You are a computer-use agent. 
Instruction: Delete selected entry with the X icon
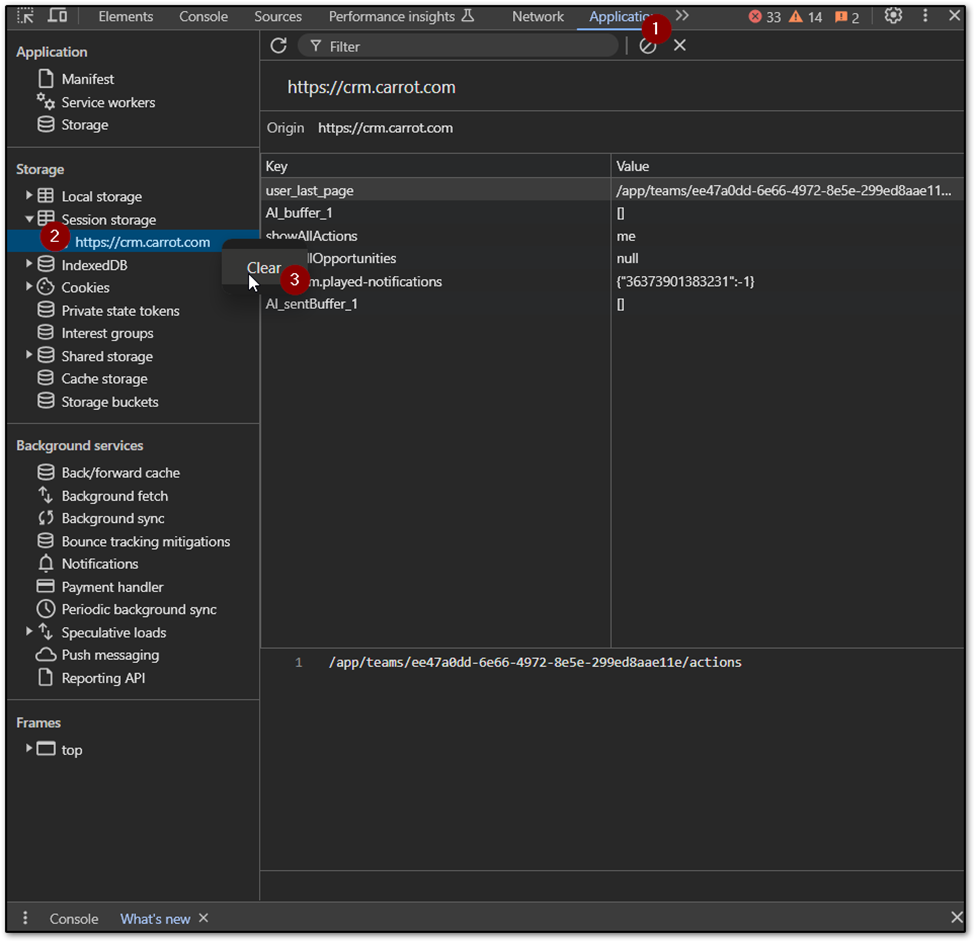680,45
